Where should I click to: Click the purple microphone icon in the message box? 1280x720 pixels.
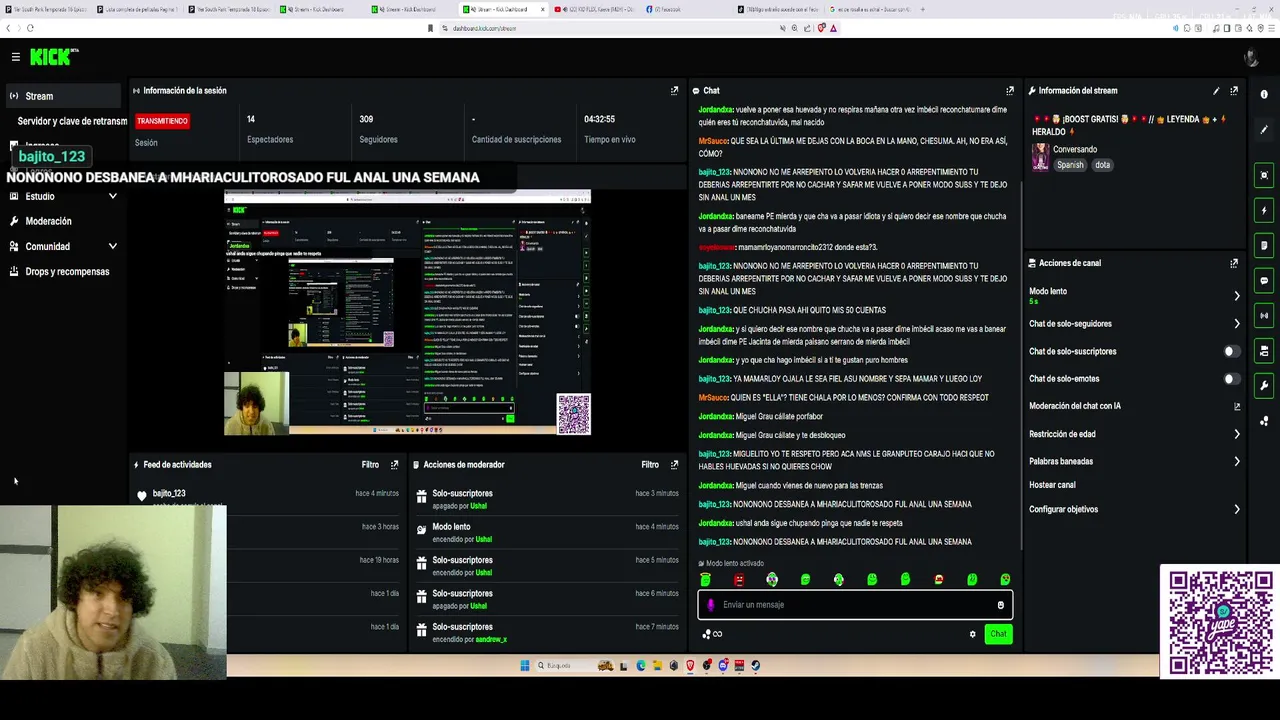[711, 604]
